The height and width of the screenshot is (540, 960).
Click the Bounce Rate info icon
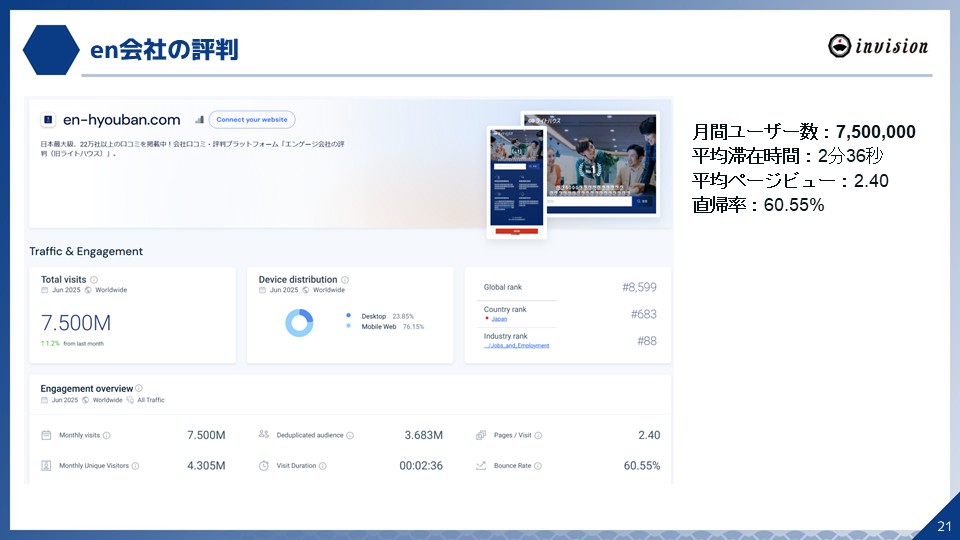click(538, 466)
